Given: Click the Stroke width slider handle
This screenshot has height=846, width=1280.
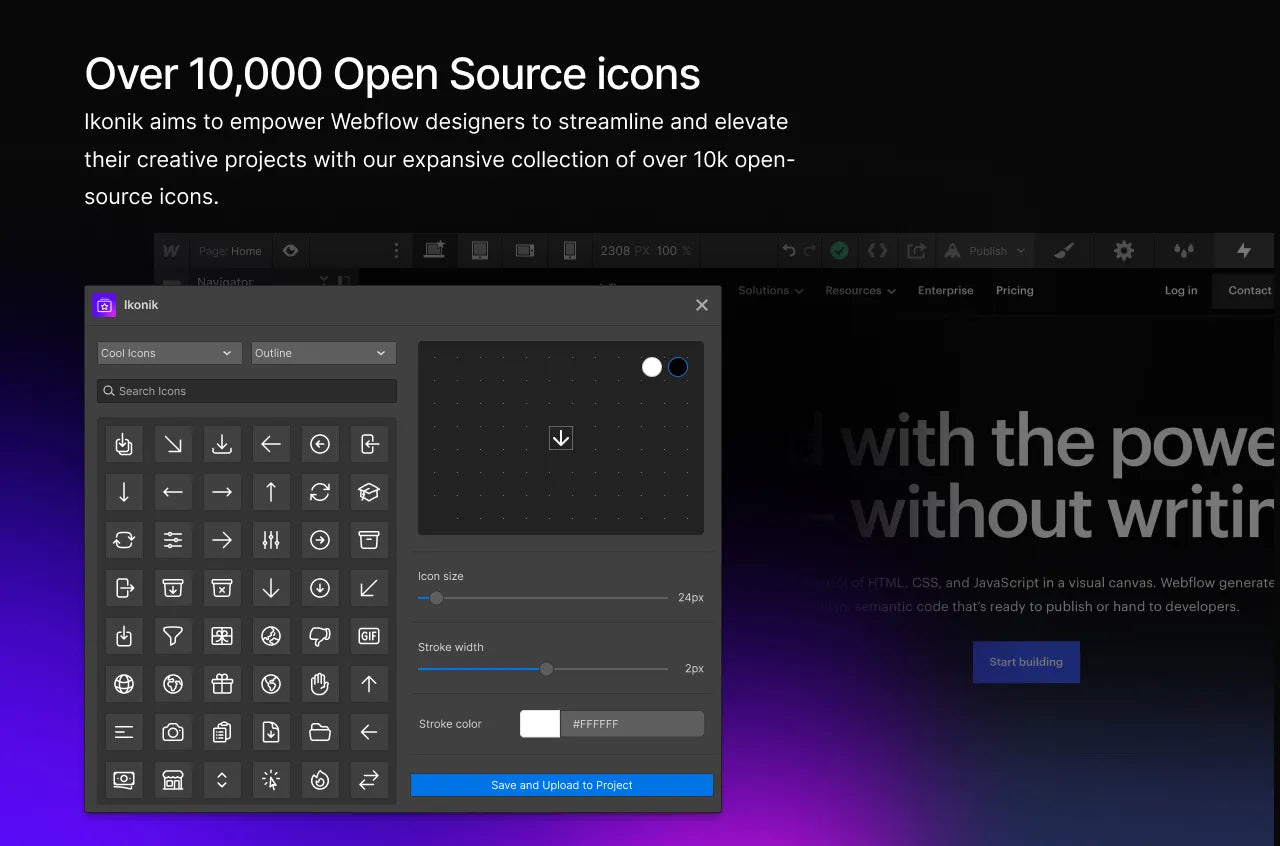Looking at the screenshot, I should coord(546,669).
